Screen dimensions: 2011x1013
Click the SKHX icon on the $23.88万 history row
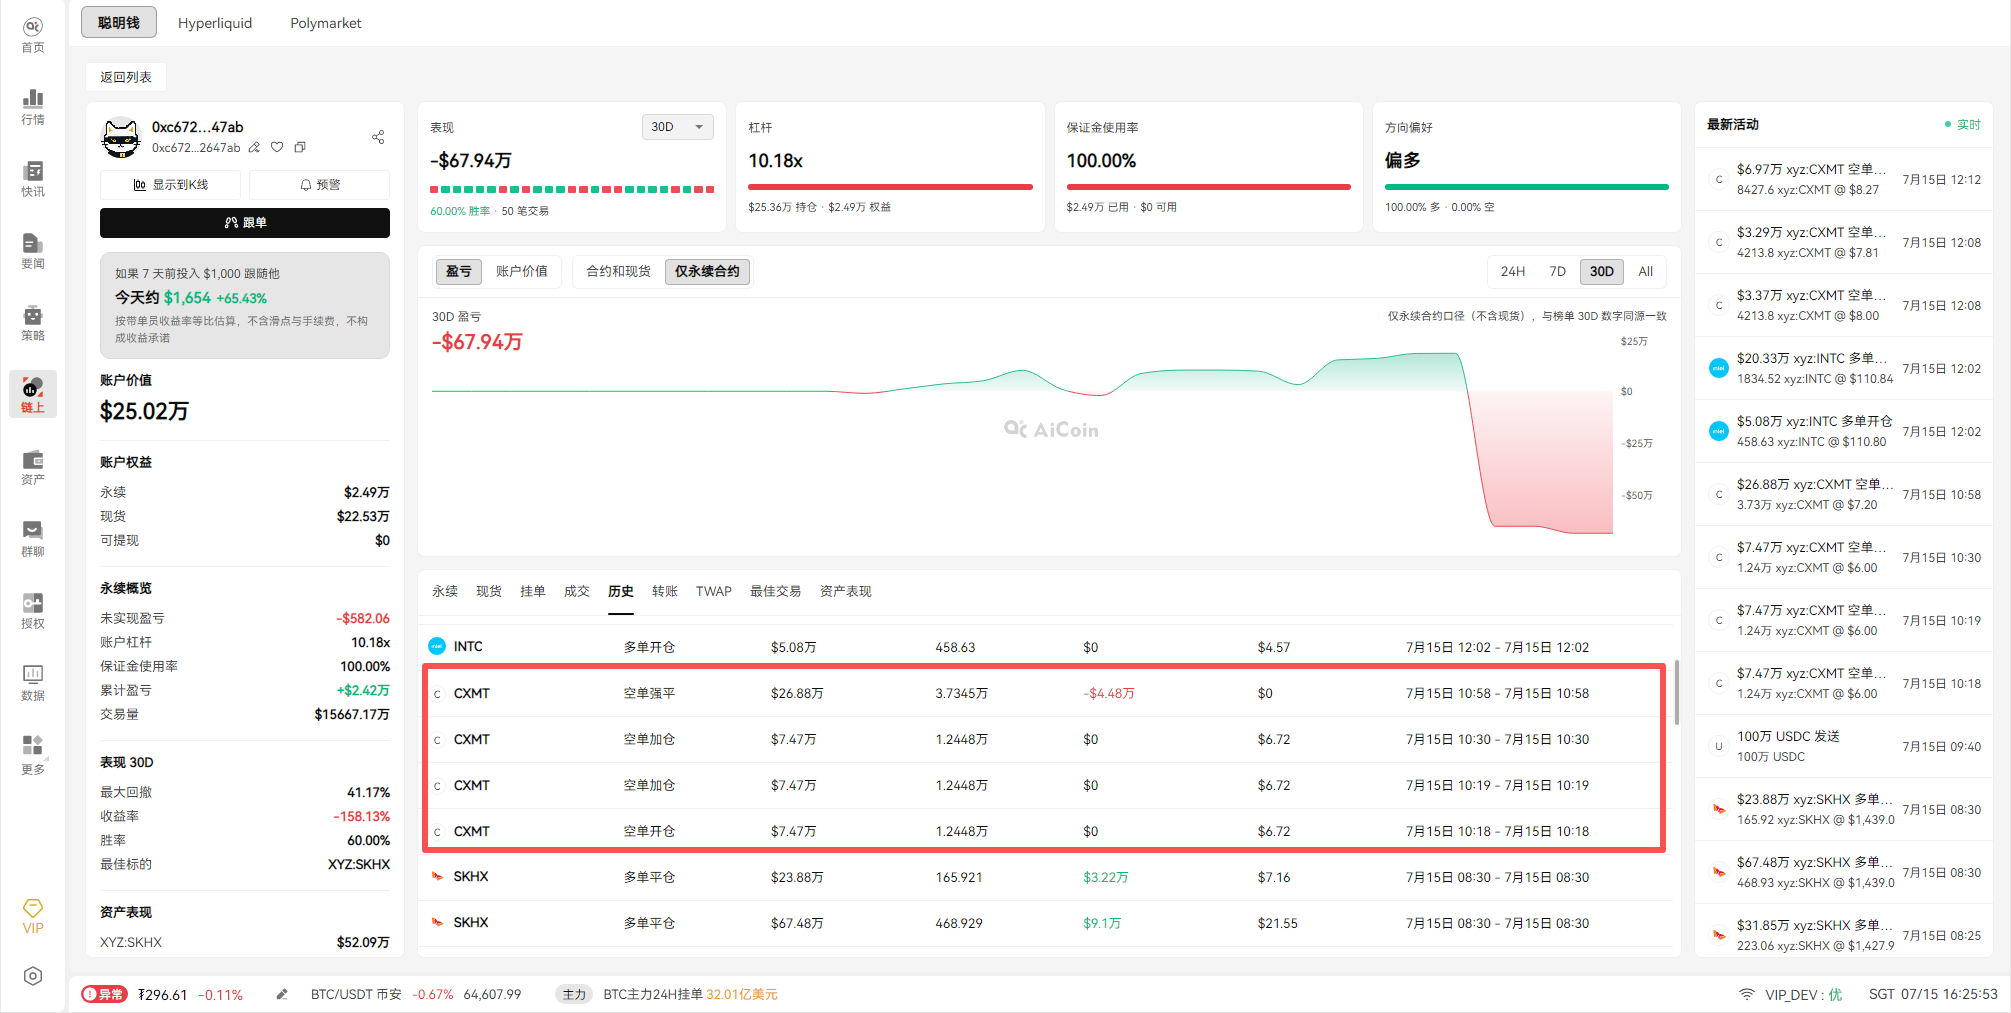437,876
